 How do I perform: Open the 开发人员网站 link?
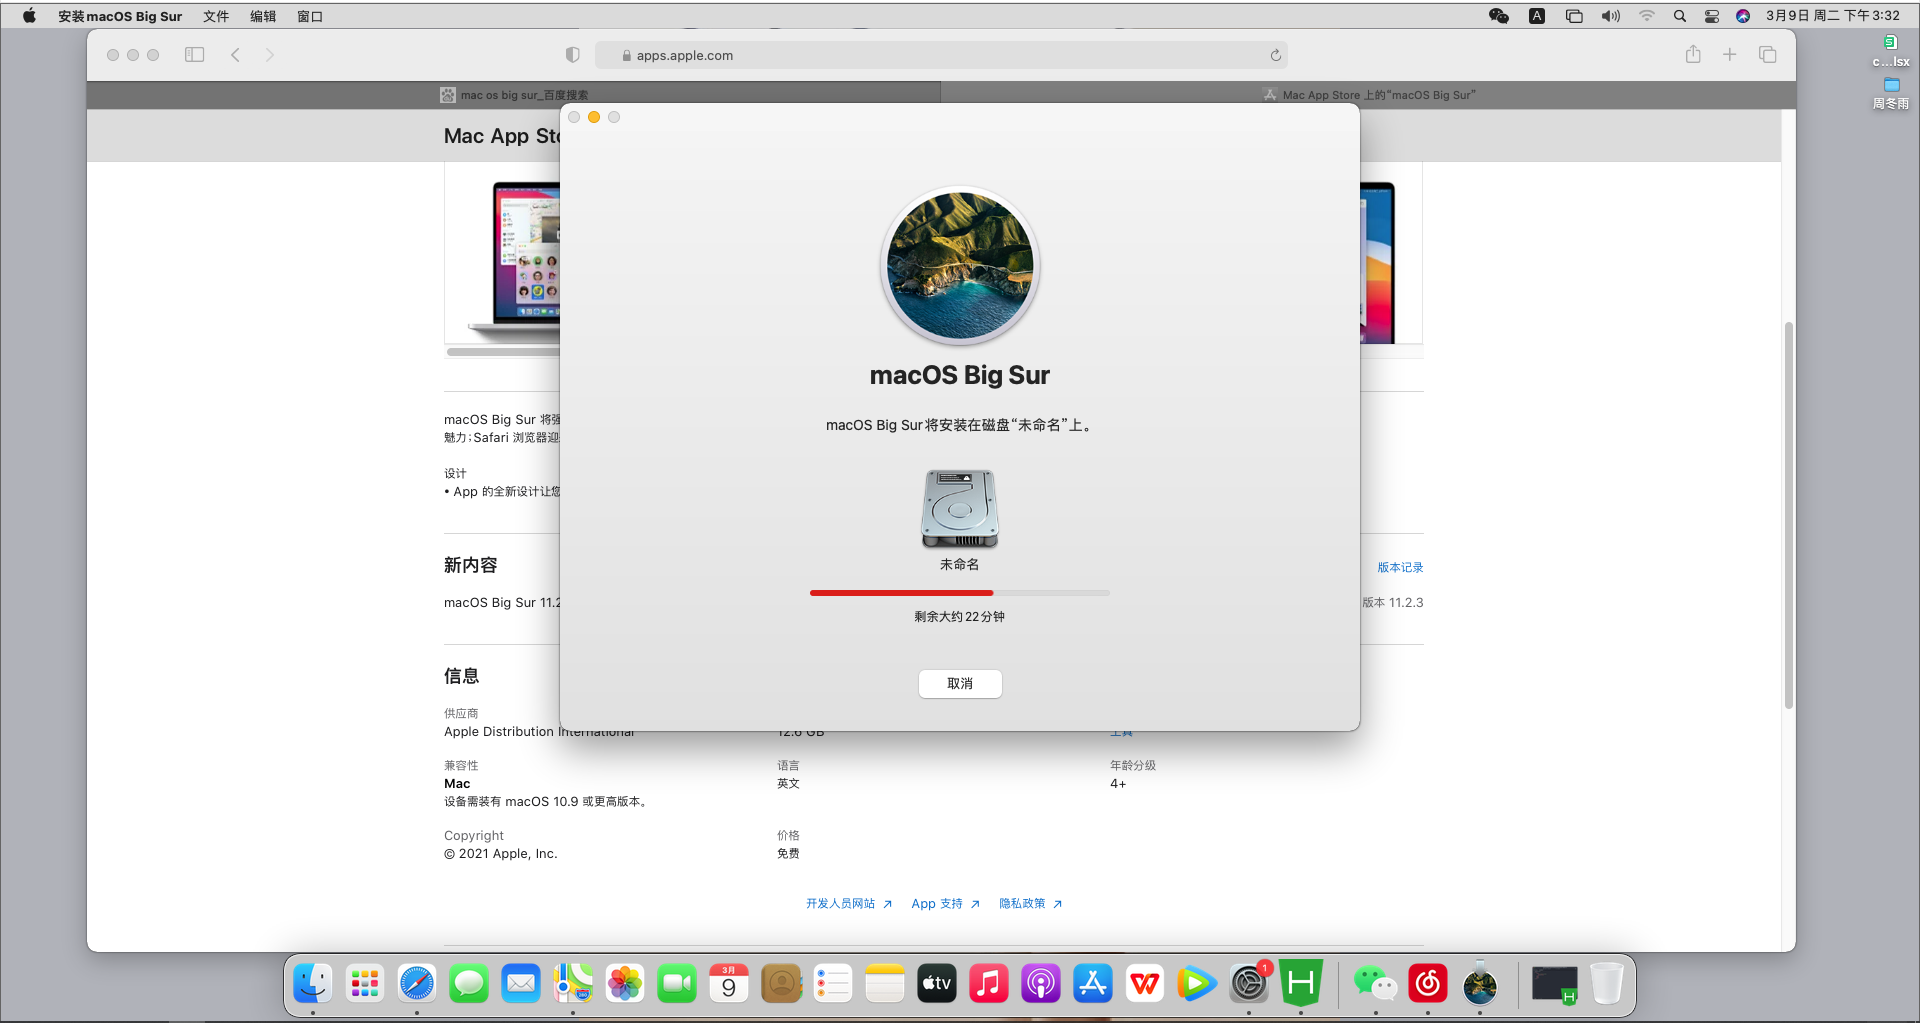click(848, 903)
